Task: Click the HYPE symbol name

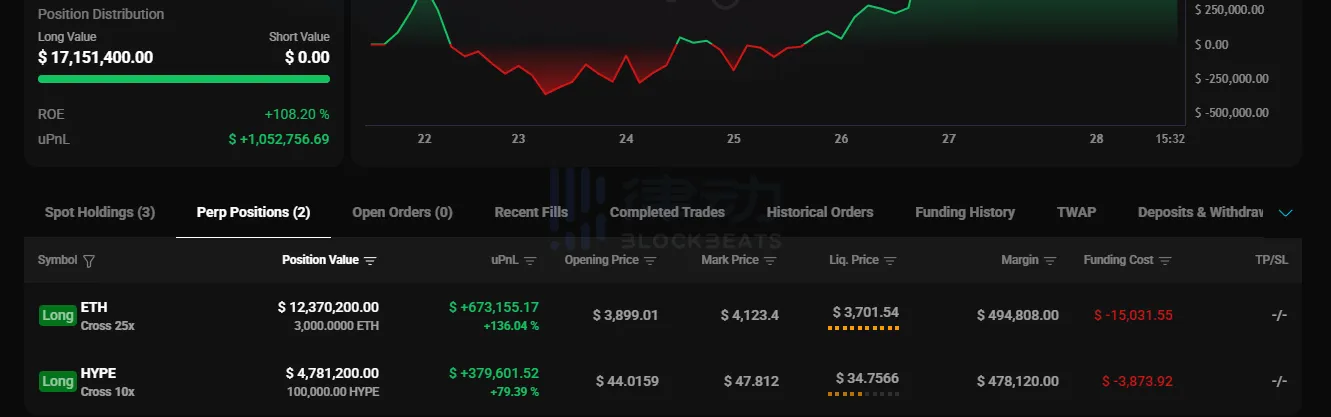Action: [x=98, y=373]
